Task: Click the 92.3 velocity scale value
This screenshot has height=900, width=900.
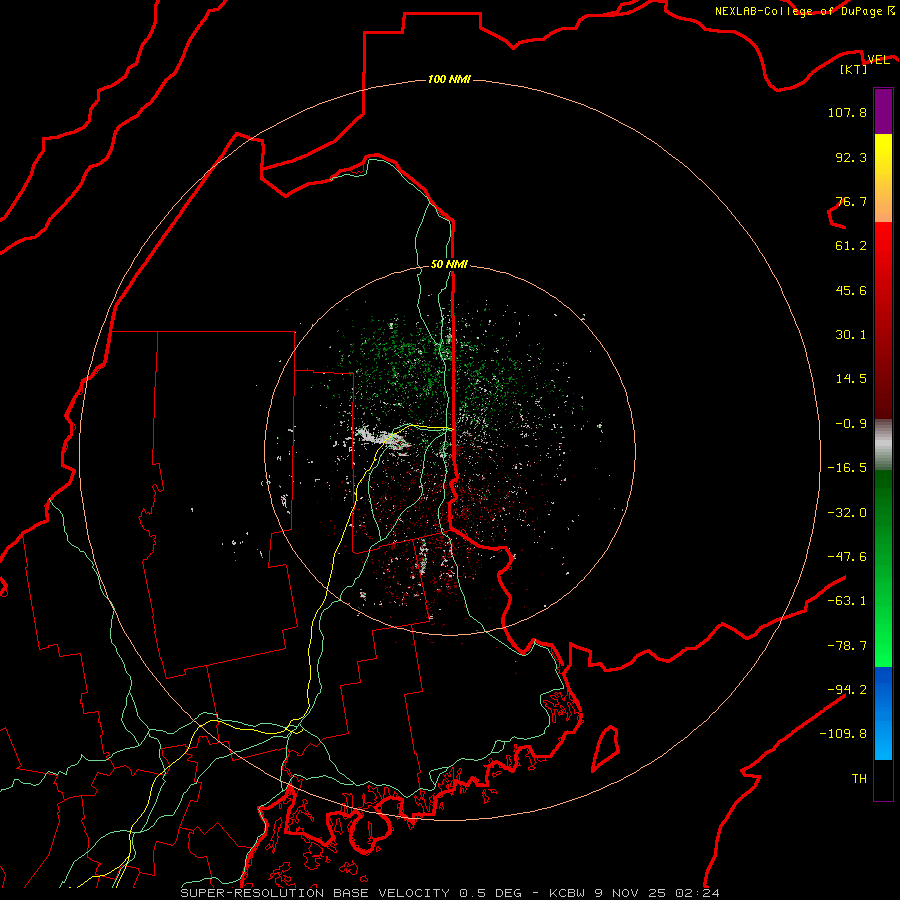Action: (x=851, y=157)
